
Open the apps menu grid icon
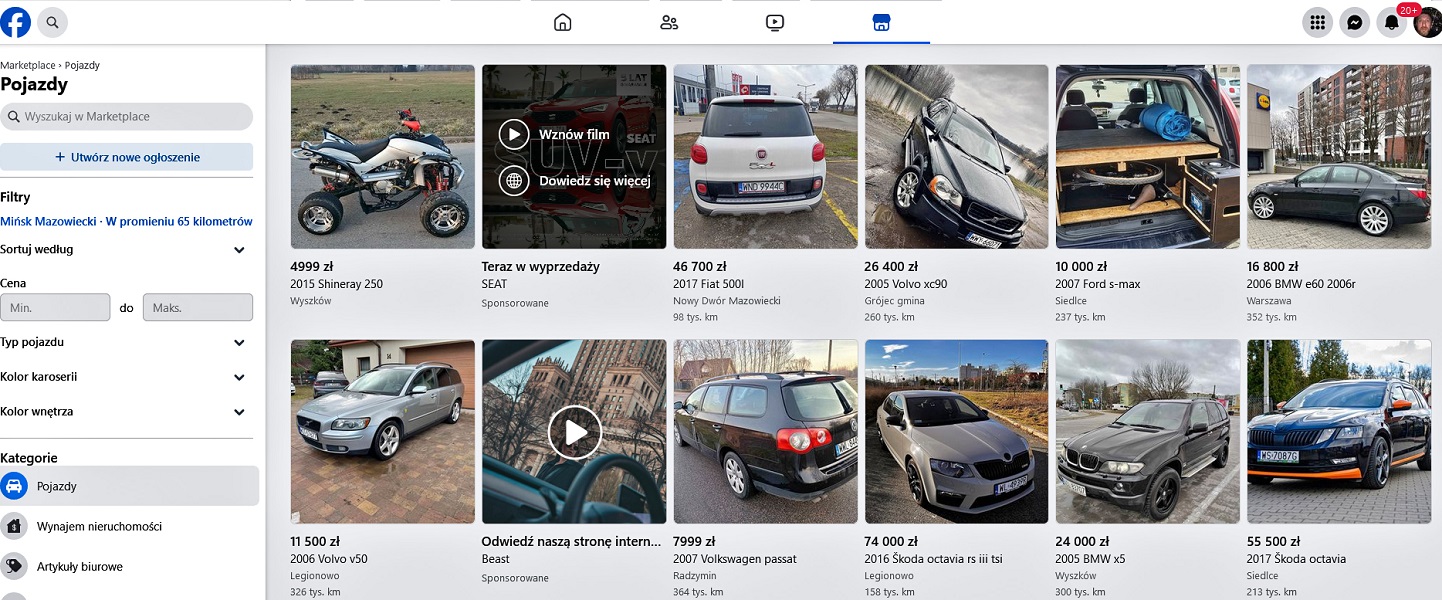pos(1317,22)
